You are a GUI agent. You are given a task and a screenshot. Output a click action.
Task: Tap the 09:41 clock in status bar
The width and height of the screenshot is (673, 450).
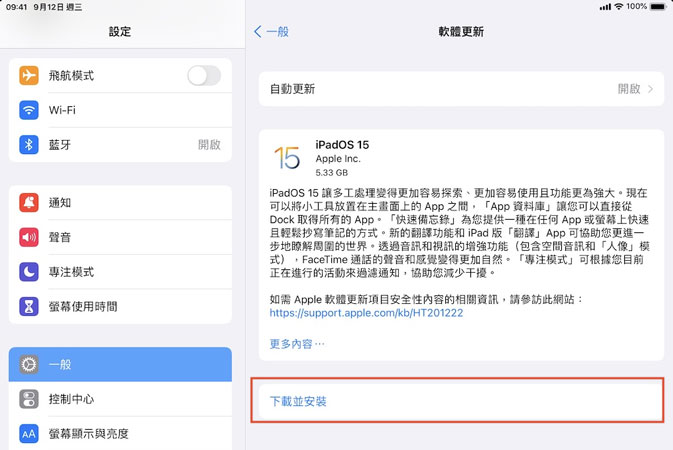(17, 7)
